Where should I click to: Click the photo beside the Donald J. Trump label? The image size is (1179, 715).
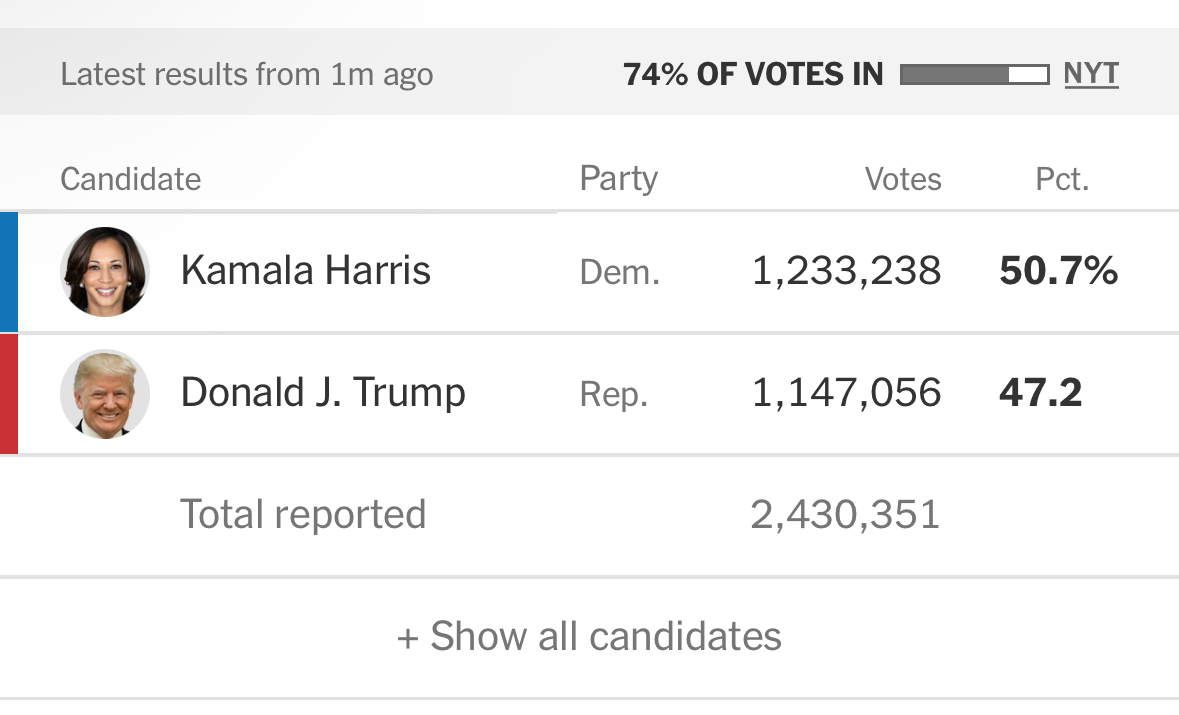pyautogui.click(x=105, y=393)
